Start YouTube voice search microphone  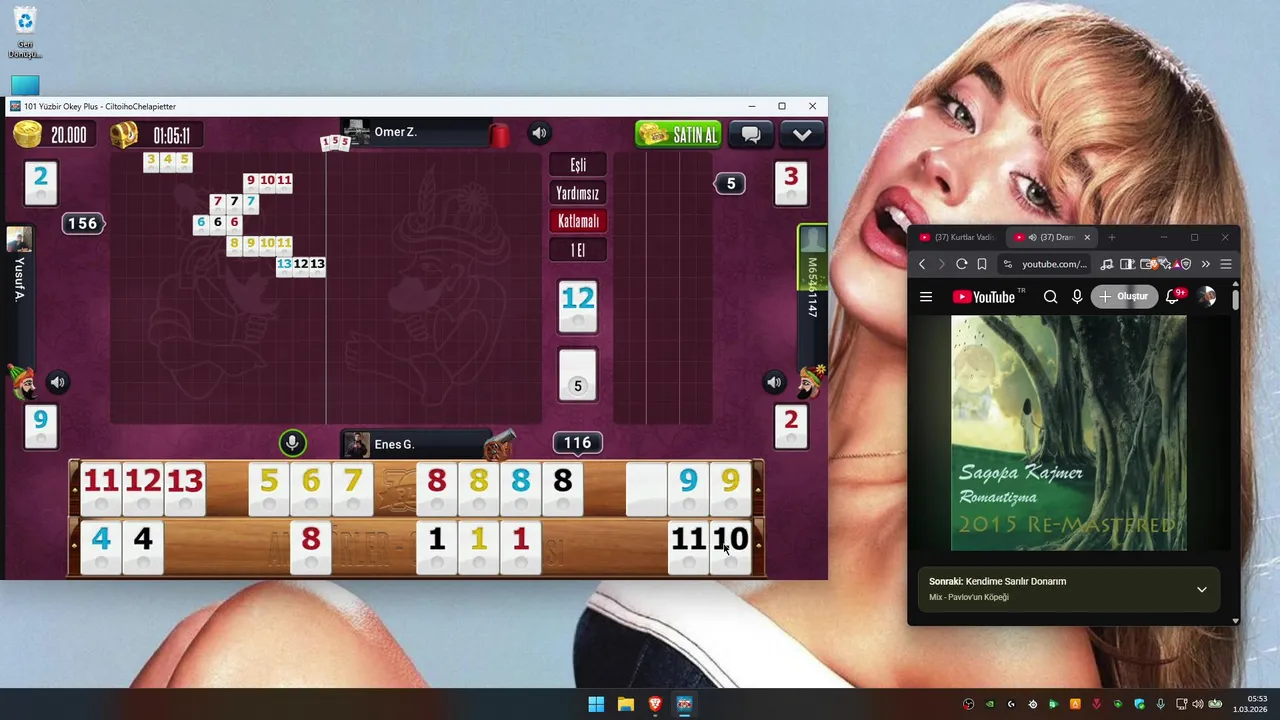[x=1077, y=297]
